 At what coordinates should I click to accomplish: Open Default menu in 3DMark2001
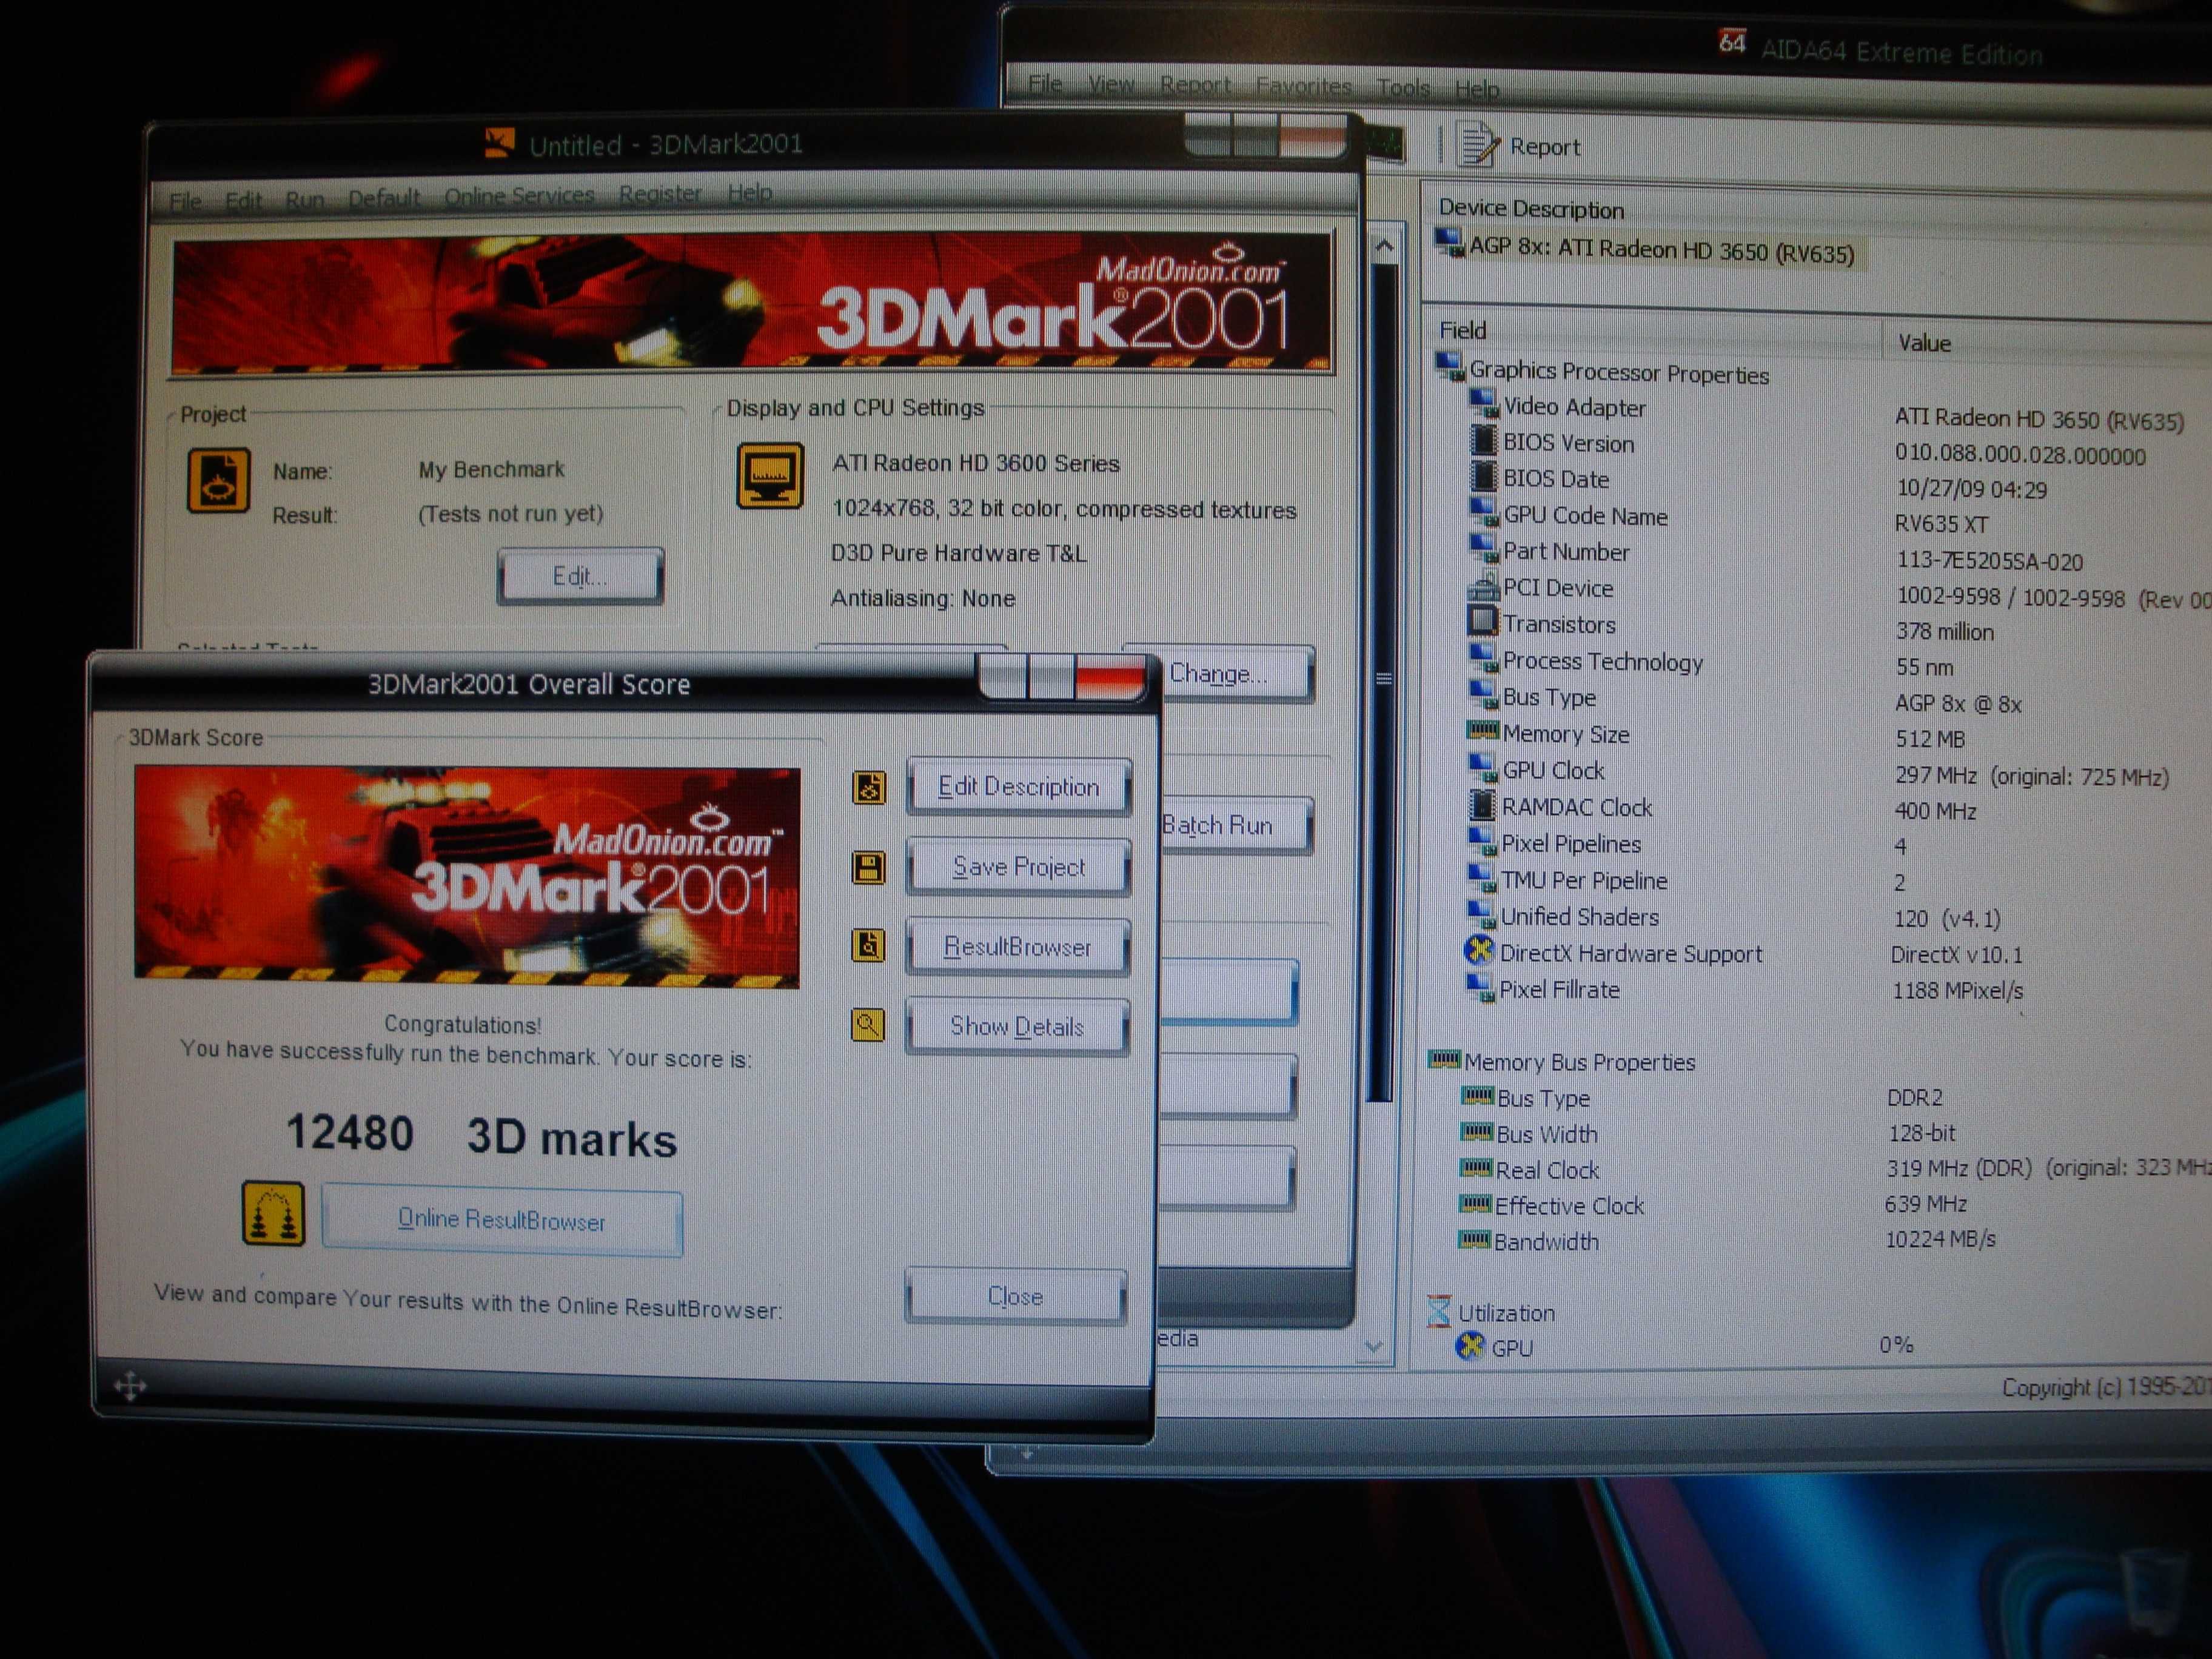(384, 198)
